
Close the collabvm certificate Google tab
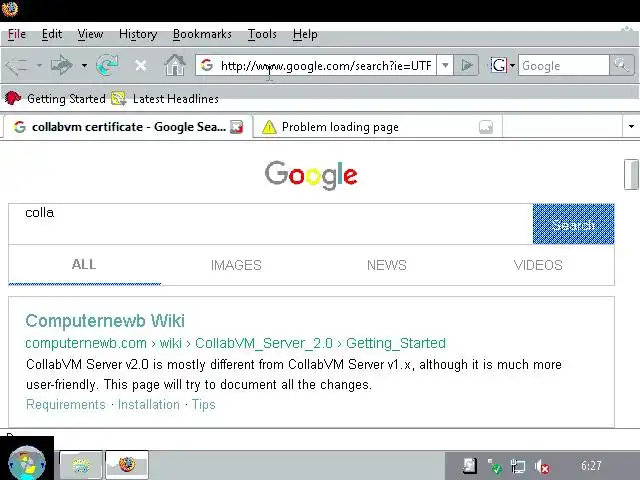[237, 127]
